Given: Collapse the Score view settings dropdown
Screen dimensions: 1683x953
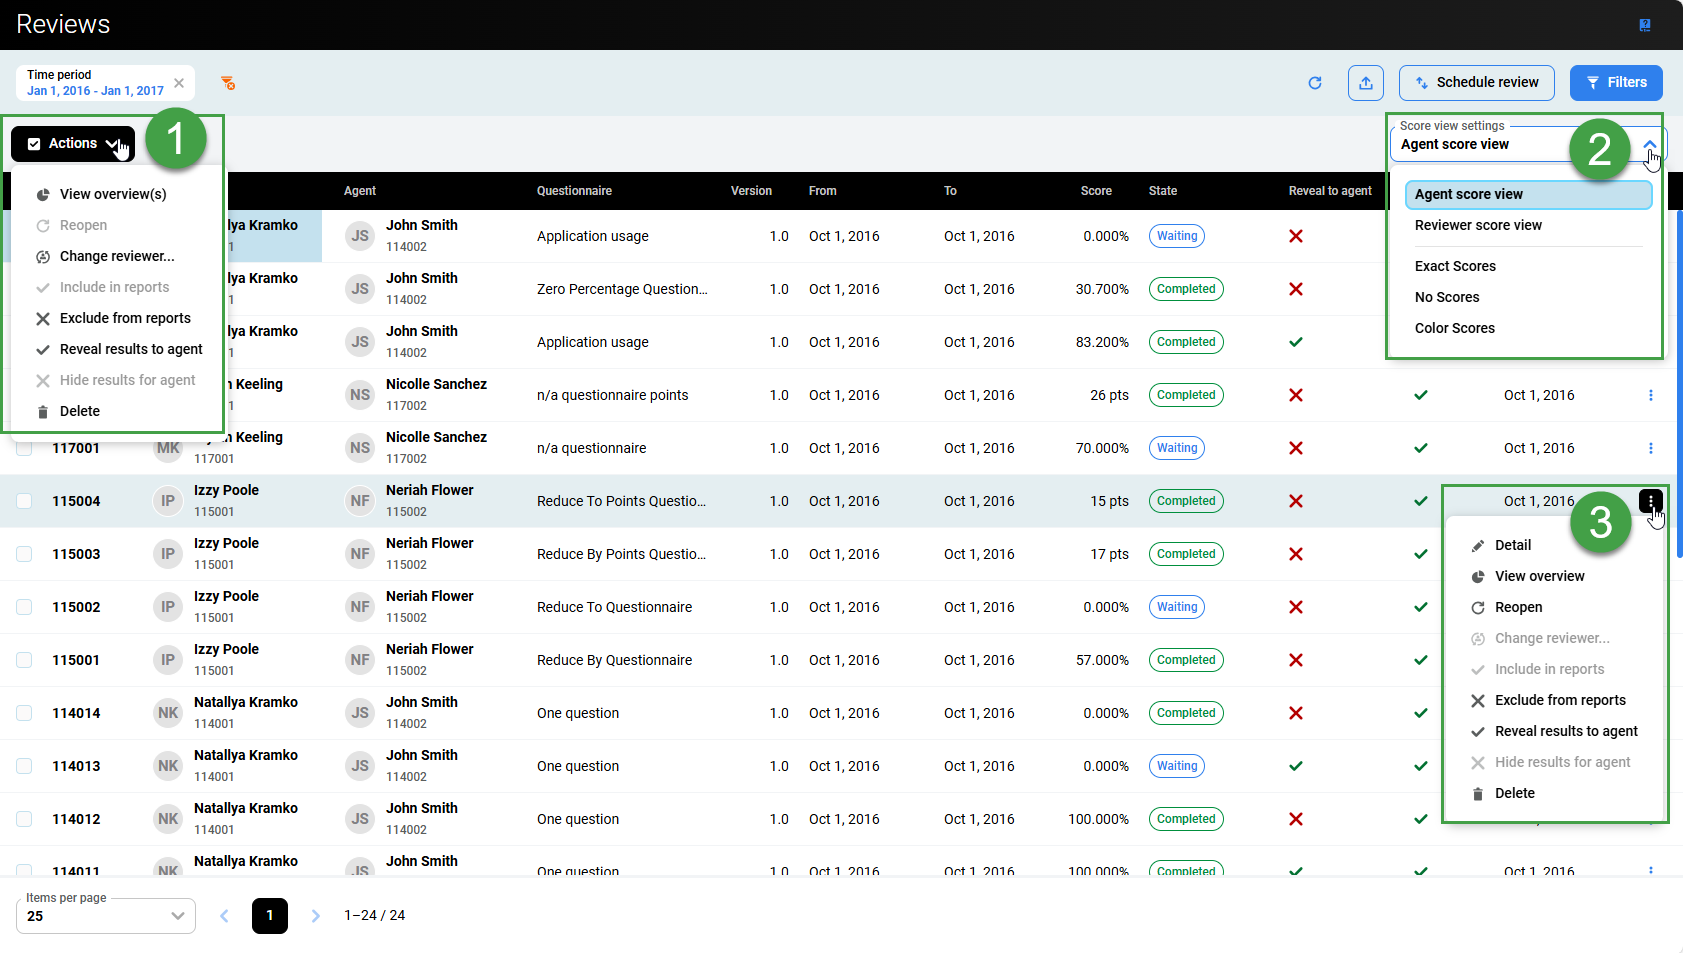Looking at the screenshot, I should pos(1648,145).
